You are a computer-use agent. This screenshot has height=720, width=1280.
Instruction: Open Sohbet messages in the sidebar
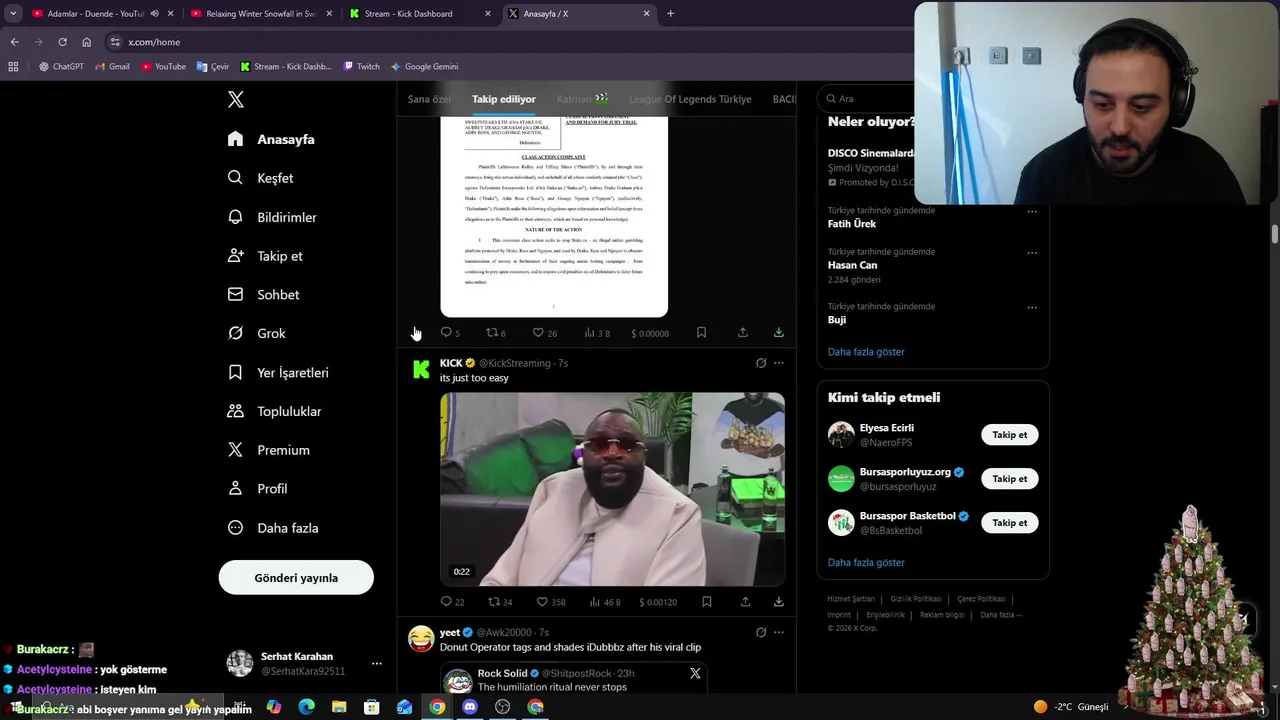263,295
